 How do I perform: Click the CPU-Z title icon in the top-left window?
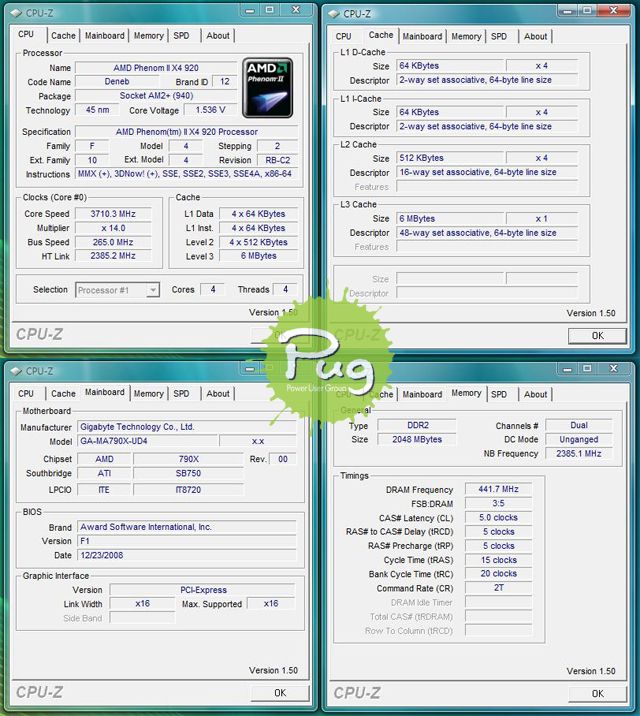16,13
